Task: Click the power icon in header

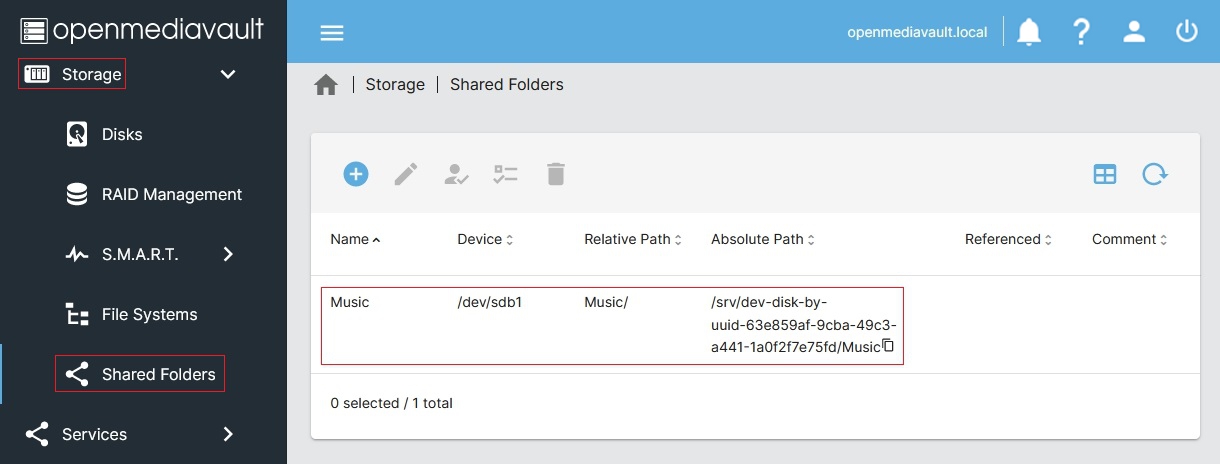Action: [1186, 32]
